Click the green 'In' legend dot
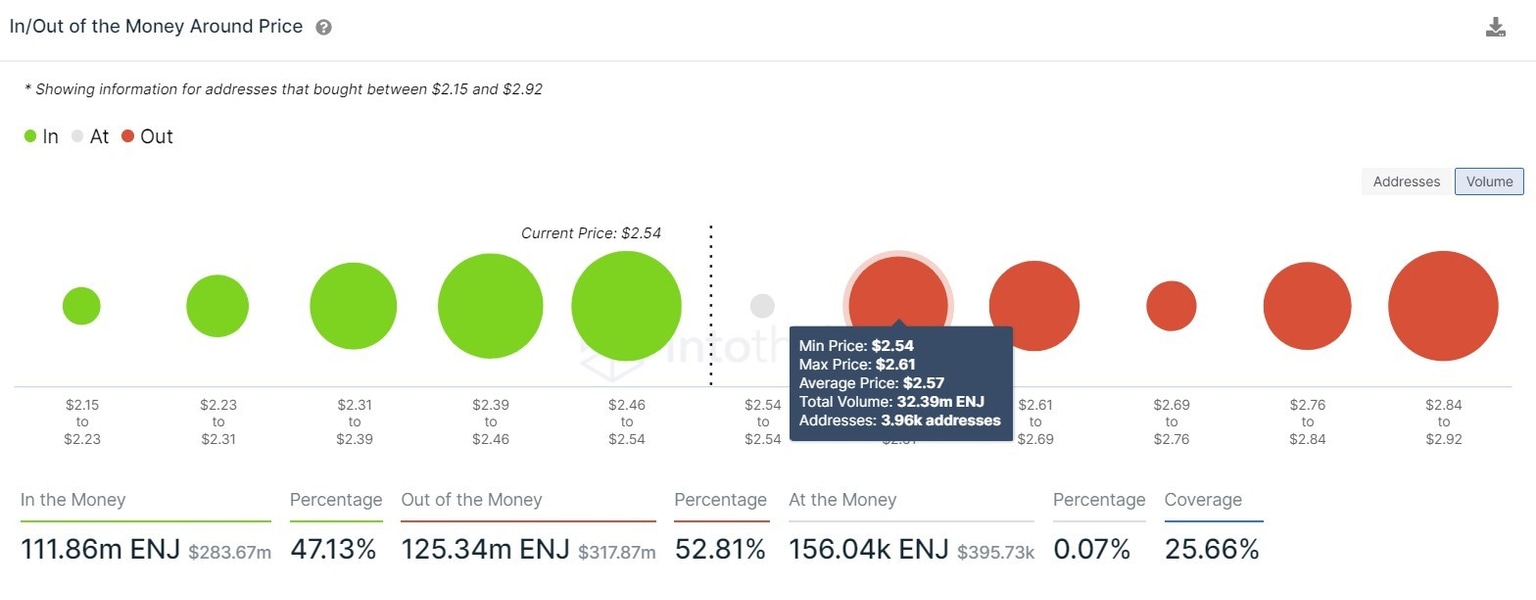1536x600 pixels. [29, 135]
